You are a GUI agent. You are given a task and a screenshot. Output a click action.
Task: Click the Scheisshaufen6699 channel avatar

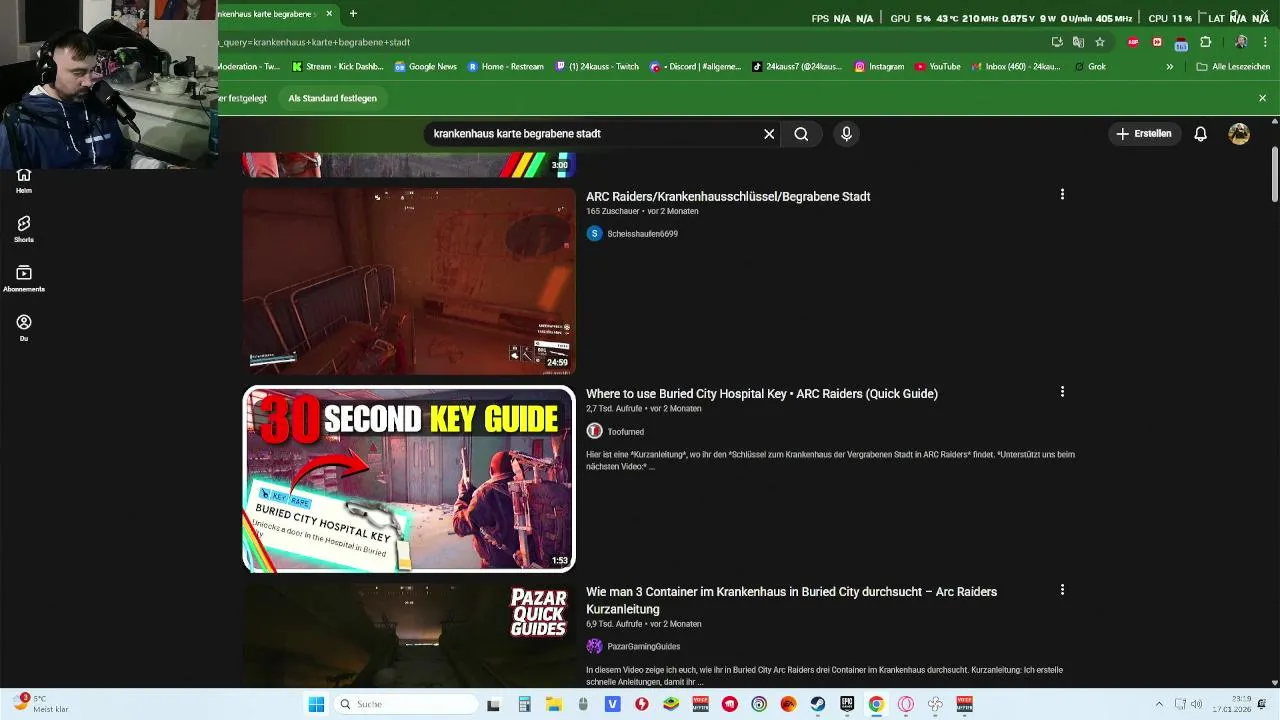pos(594,234)
